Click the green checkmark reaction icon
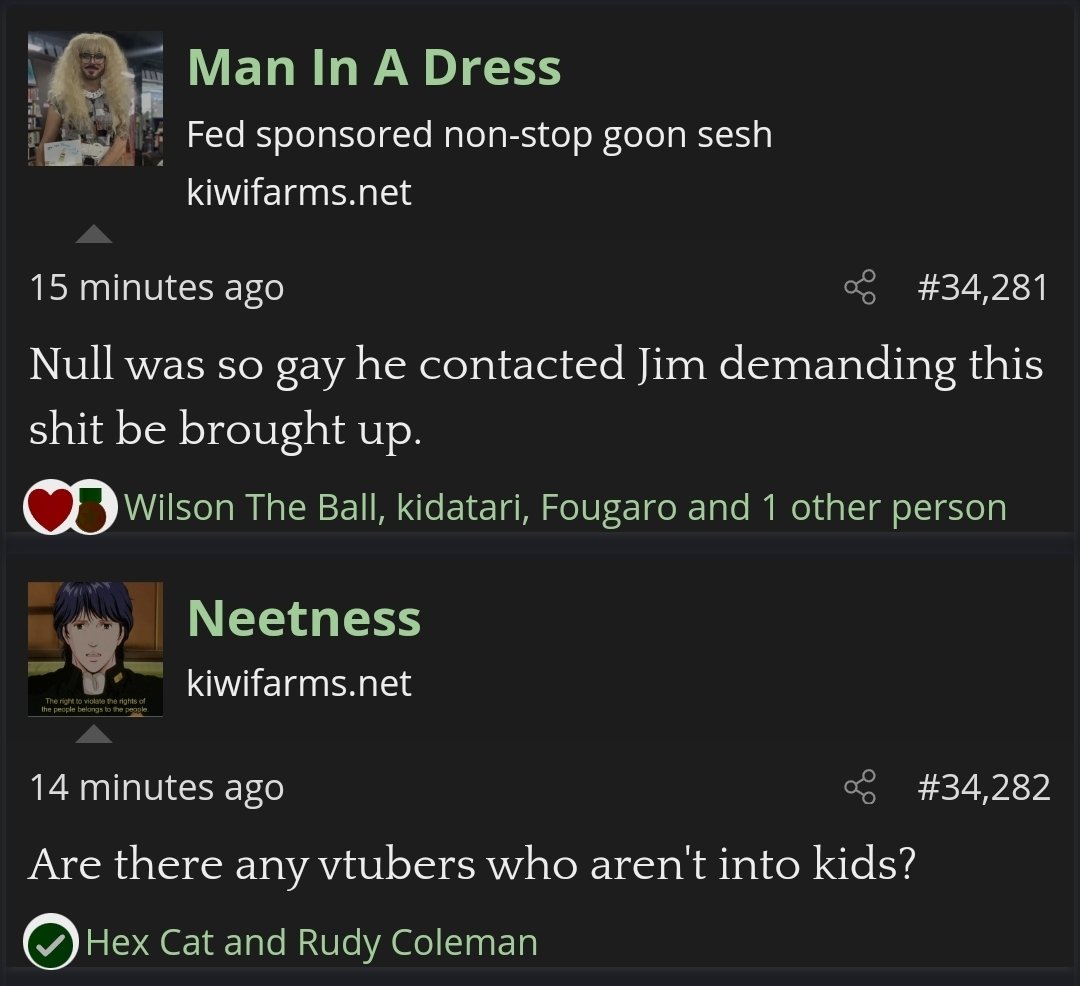The image size is (1080, 986). (51, 943)
